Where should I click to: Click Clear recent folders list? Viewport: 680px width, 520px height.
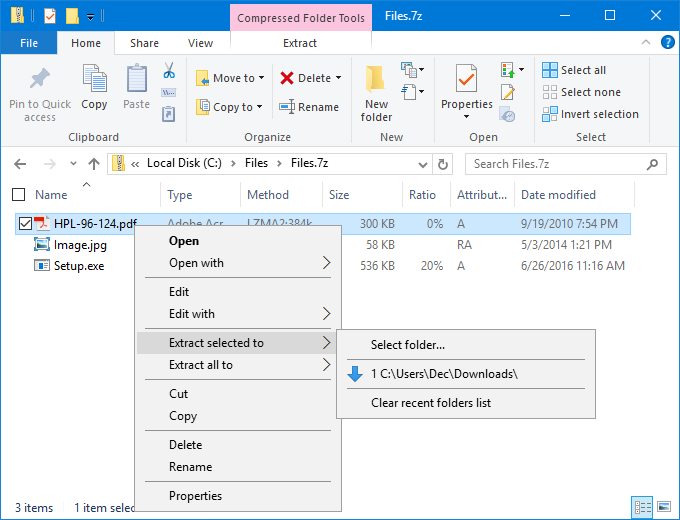[430, 403]
